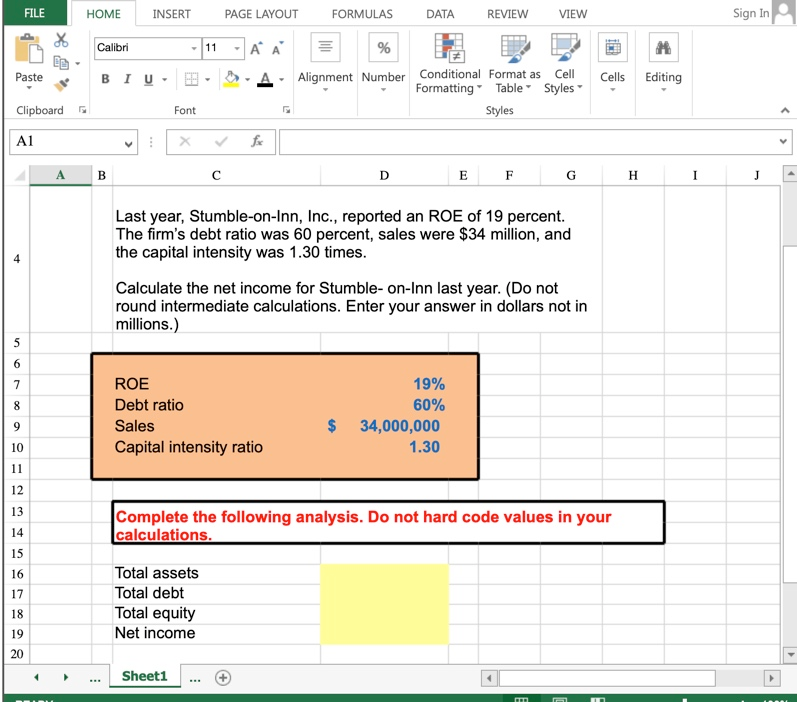Toggle underline formatting
This screenshot has height=702, width=797.
pyautogui.click(x=148, y=79)
